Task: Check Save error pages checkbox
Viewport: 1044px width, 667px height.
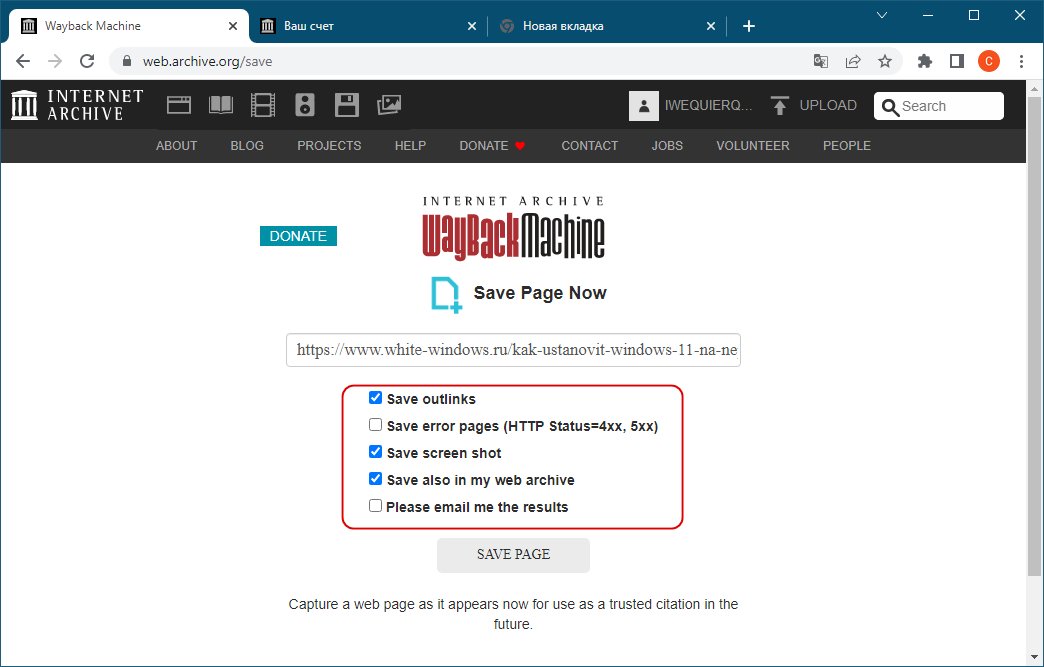Action: [376, 425]
